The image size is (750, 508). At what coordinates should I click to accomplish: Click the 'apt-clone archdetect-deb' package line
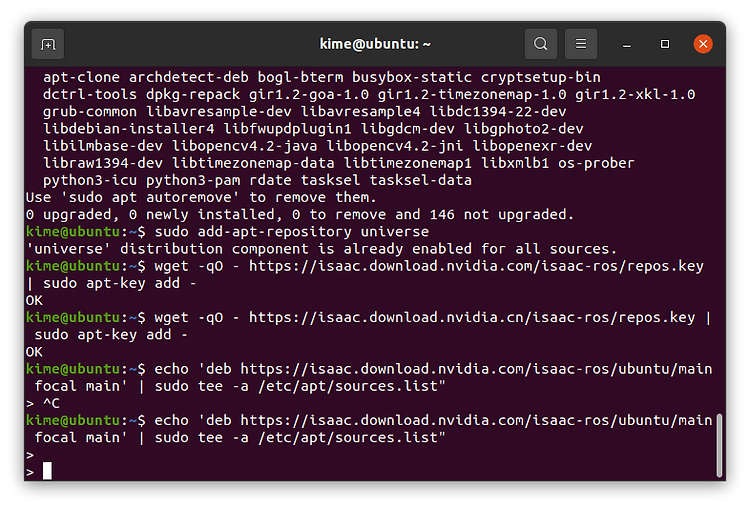[x=322, y=77]
